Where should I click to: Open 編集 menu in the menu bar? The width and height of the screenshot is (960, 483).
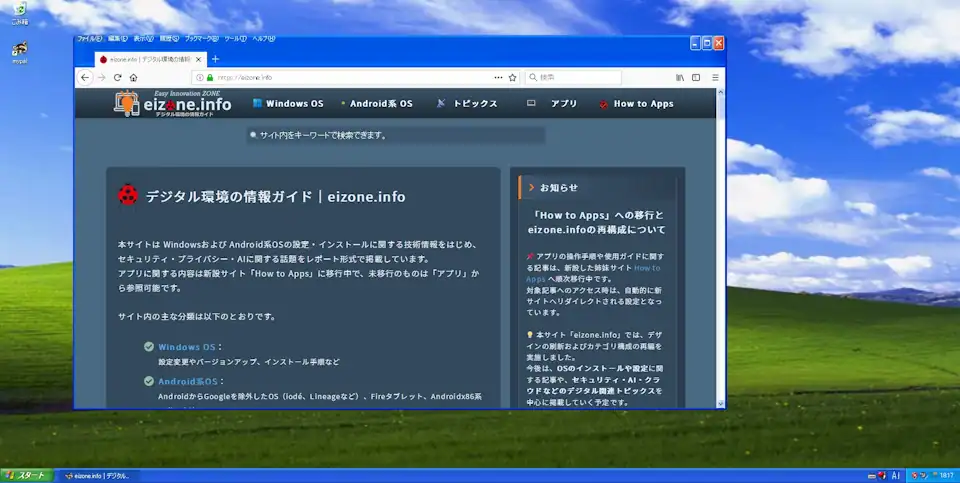tap(118, 39)
